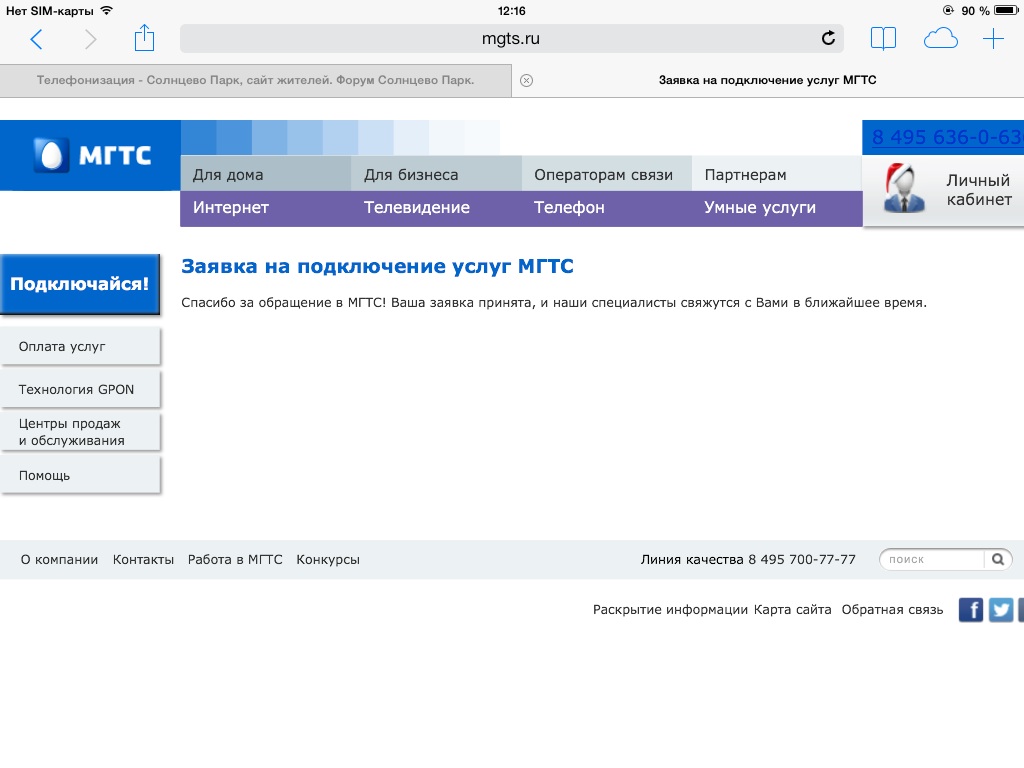Open 'Раскрытие информации' footer link
This screenshot has height=768, width=1024.
(x=670, y=610)
